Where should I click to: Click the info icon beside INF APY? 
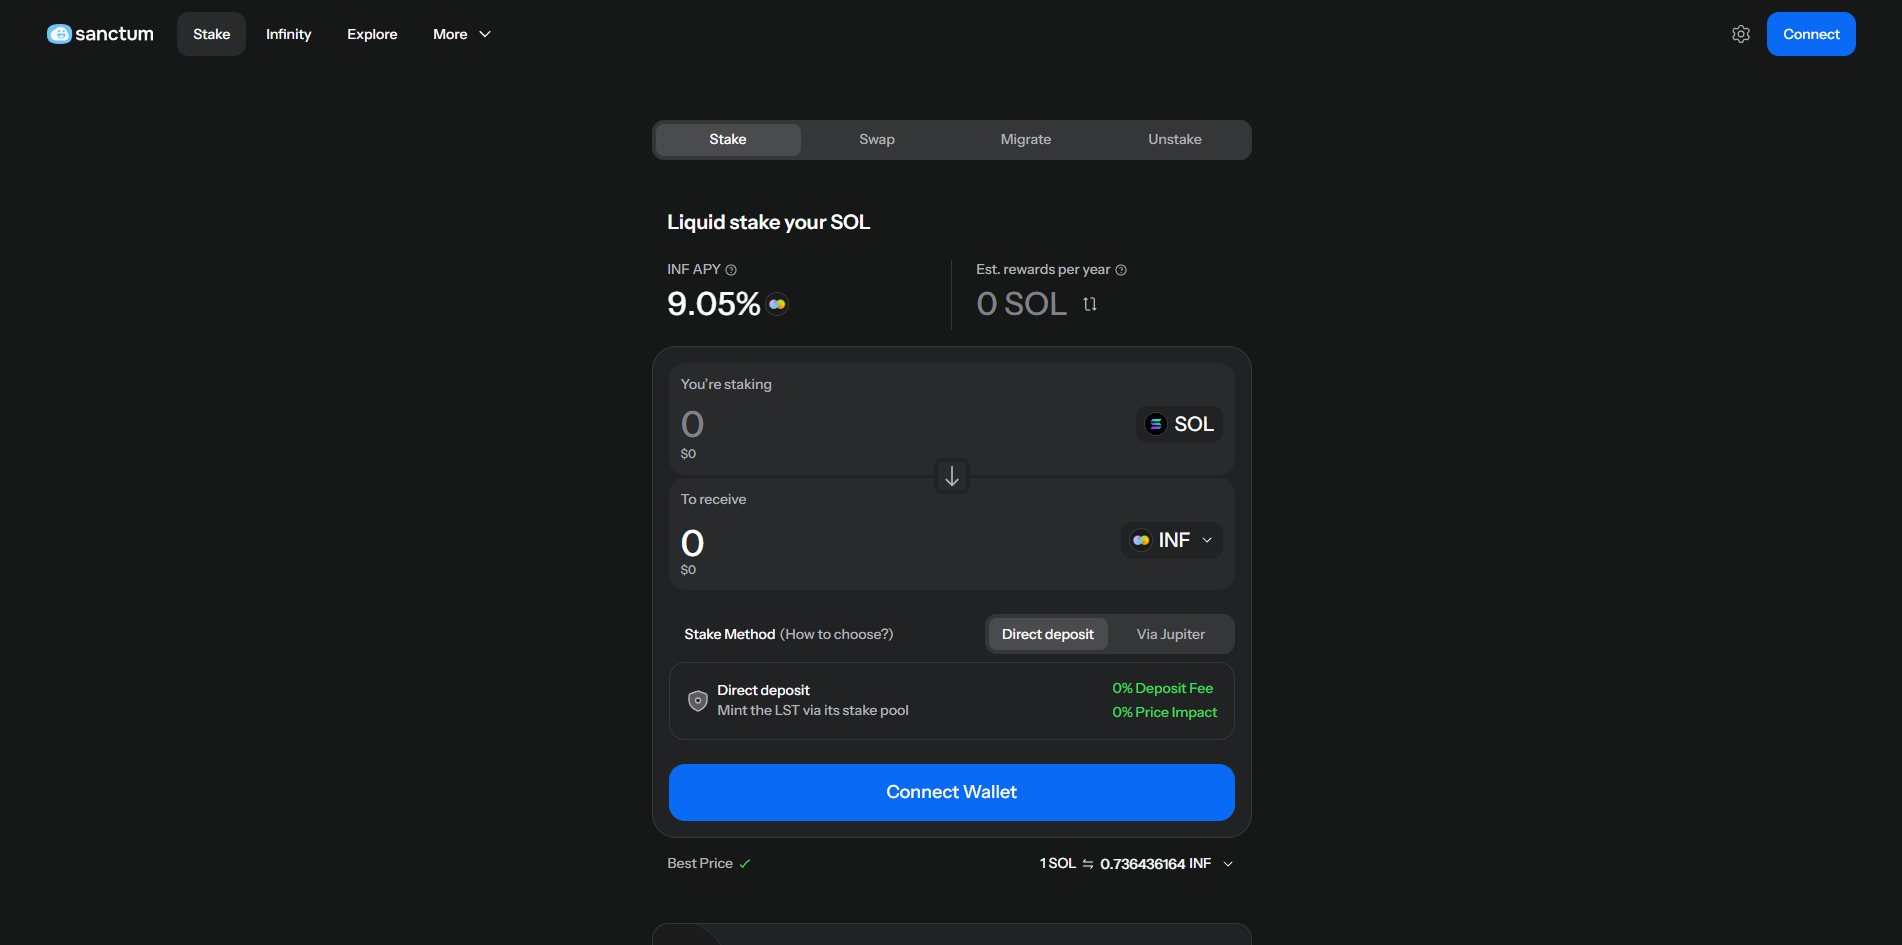click(x=731, y=270)
